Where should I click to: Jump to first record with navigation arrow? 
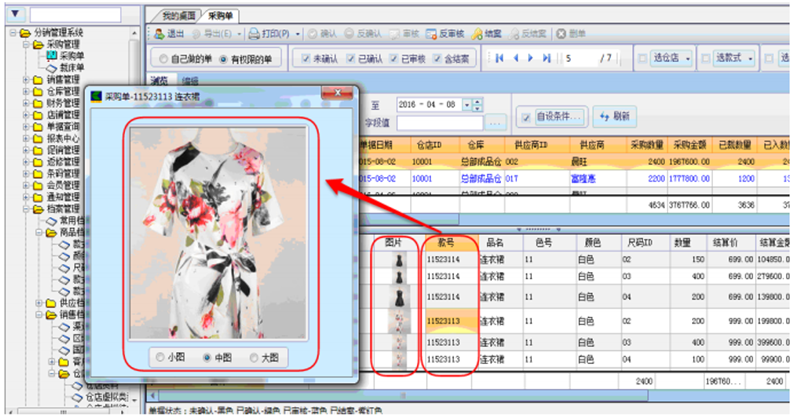click(x=500, y=59)
